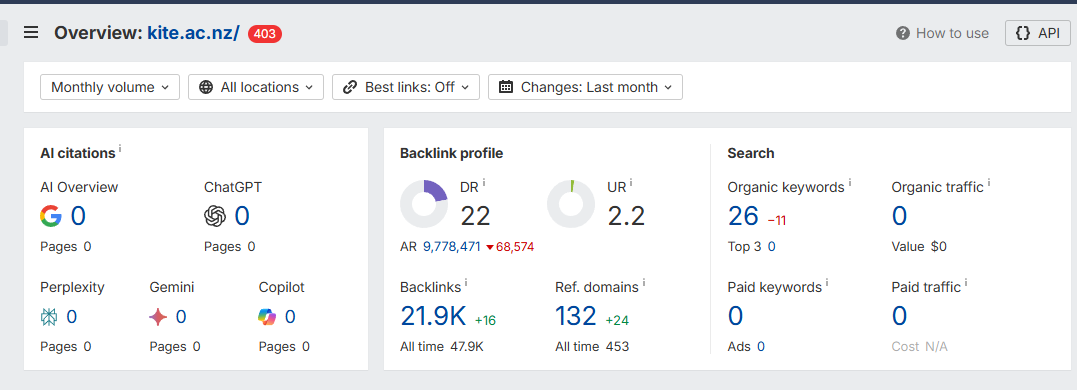Click the AR value 9,778,471
Screen dimensions: 1077x390
pos(451,246)
